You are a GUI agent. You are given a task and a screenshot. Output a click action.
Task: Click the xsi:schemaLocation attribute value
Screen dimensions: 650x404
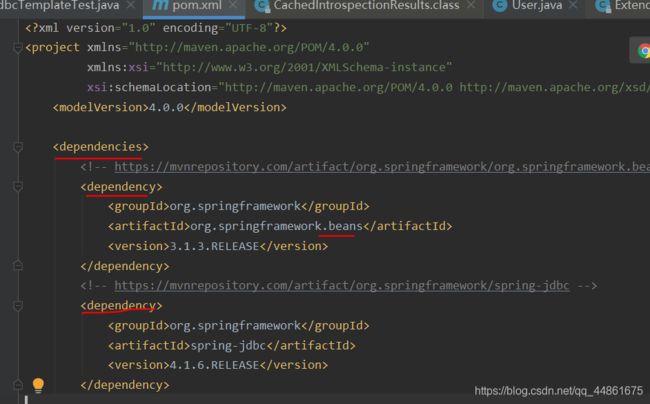click(x=434, y=87)
